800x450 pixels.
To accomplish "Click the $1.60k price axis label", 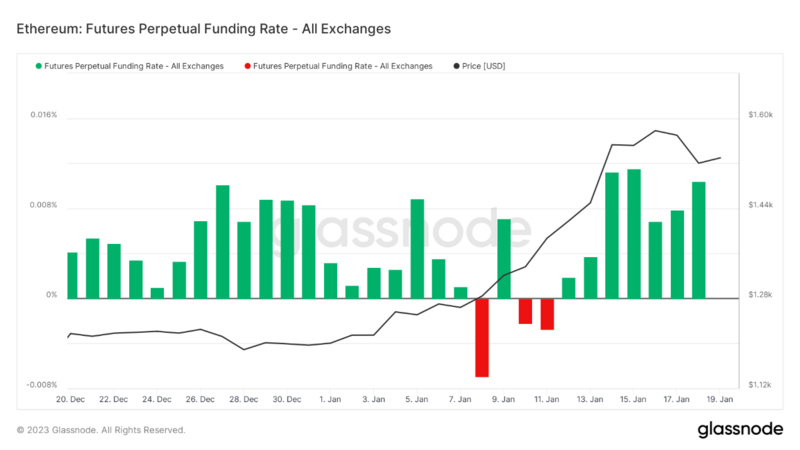I will [x=760, y=115].
